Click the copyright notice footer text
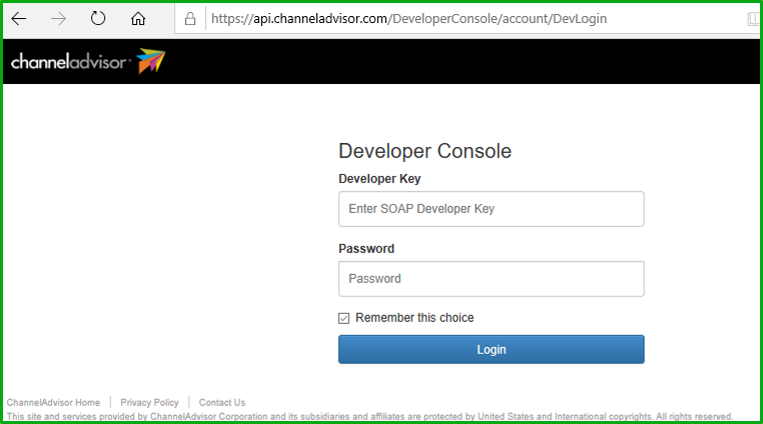The image size is (763, 424). click(x=370, y=417)
